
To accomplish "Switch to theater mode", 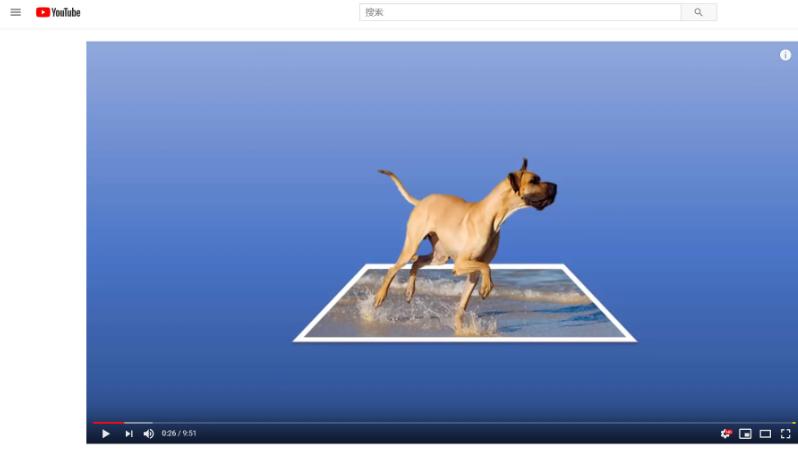I will [765, 434].
